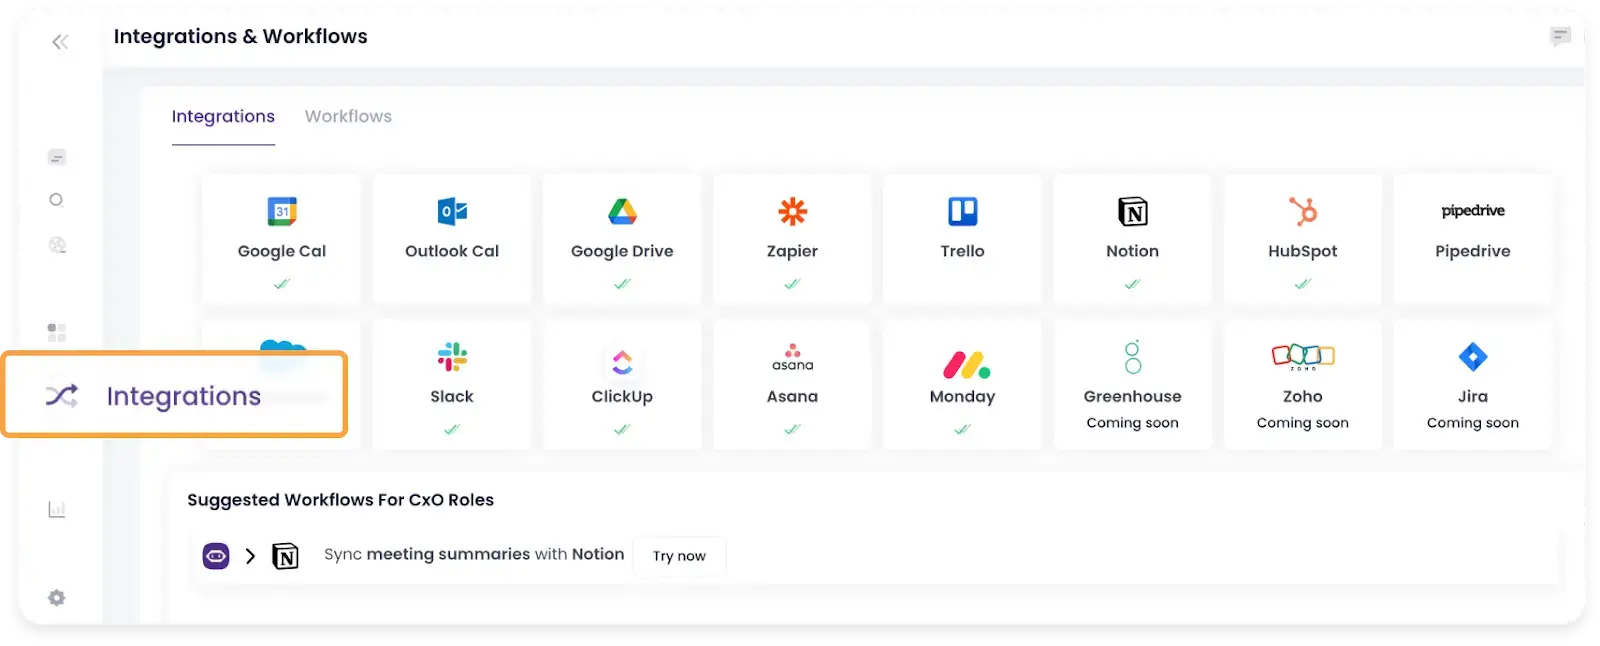Select the Zapier asterisk icon

(792, 211)
